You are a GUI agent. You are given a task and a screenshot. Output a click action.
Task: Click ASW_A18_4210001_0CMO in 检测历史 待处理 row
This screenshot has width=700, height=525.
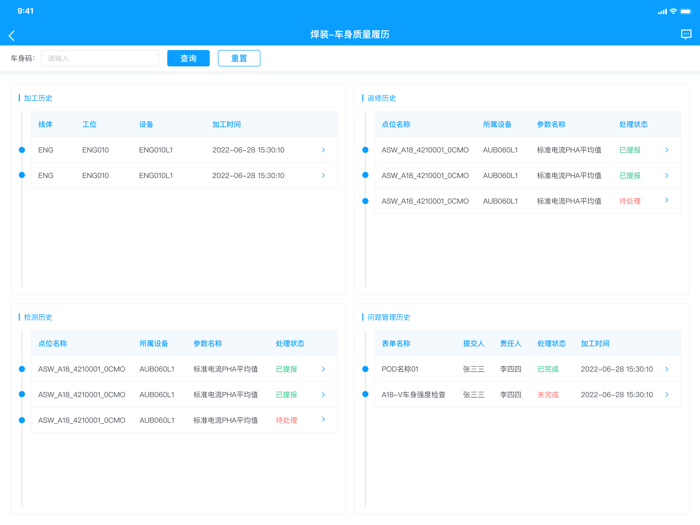pyautogui.click(x=82, y=420)
